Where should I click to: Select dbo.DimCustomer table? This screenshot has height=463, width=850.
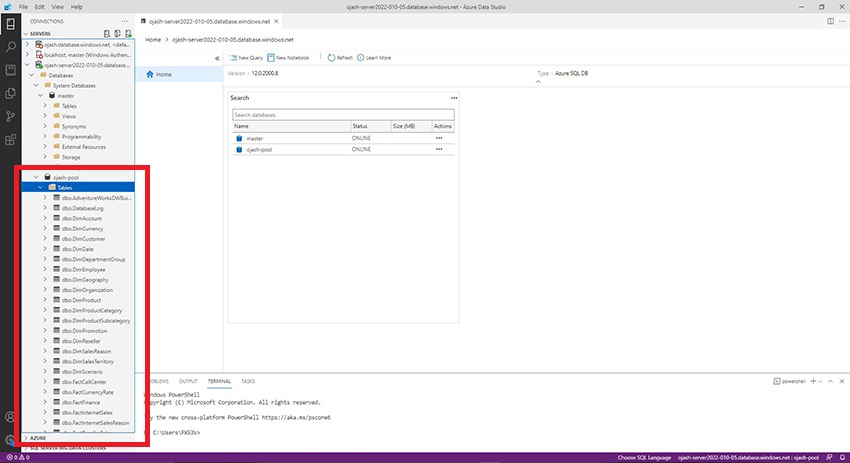83,239
